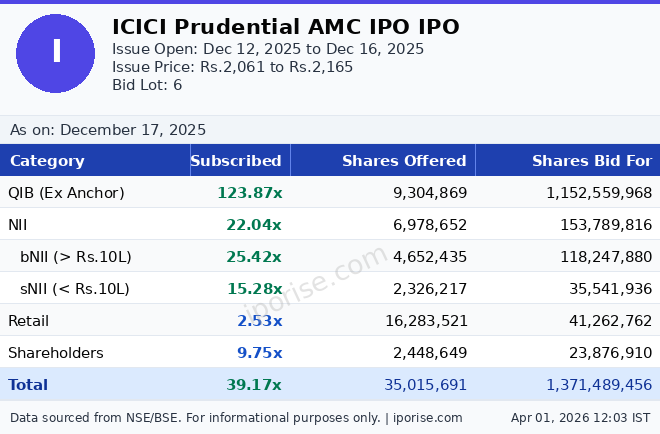This screenshot has width=660, height=434.
Task: Click the 9.75x Shareholders subscription value
Action: [259, 353]
